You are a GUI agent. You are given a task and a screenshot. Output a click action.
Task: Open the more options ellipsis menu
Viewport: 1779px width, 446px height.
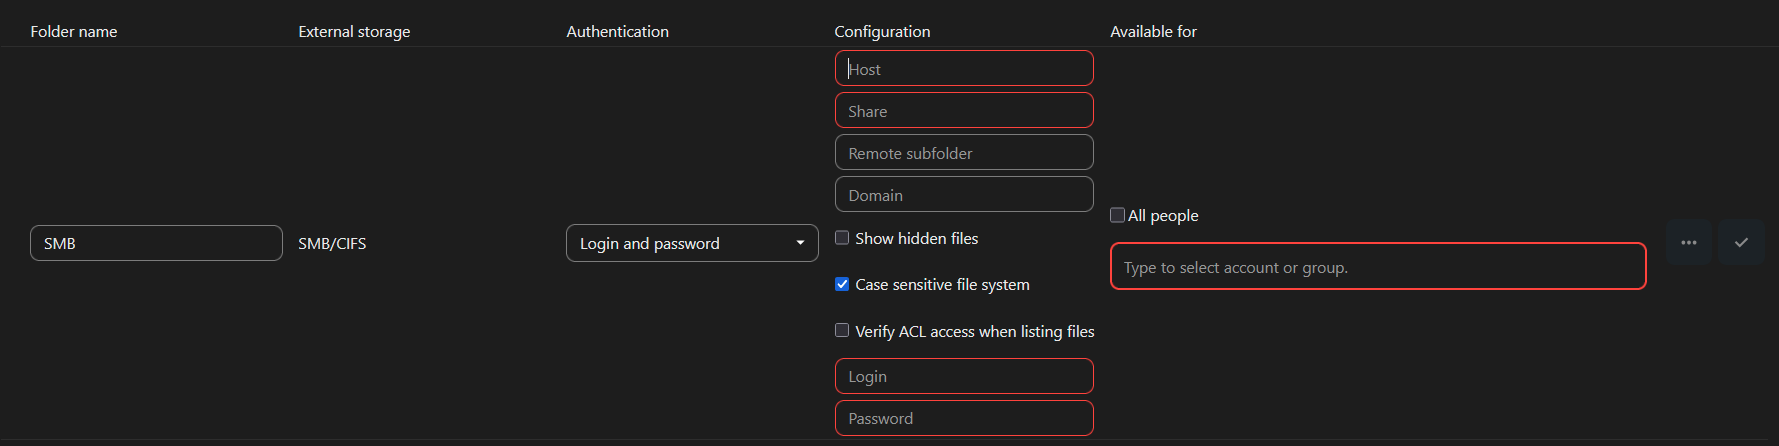(x=1688, y=243)
